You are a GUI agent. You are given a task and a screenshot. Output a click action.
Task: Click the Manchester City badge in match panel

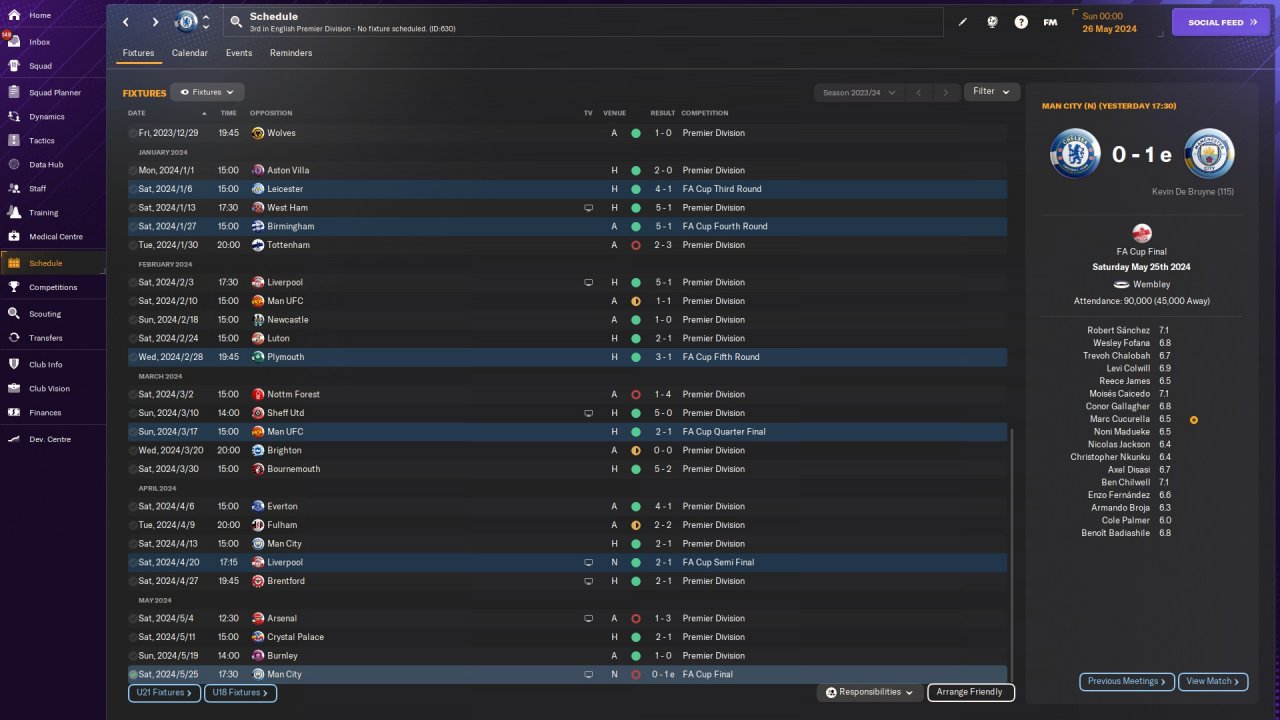(x=1209, y=154)
